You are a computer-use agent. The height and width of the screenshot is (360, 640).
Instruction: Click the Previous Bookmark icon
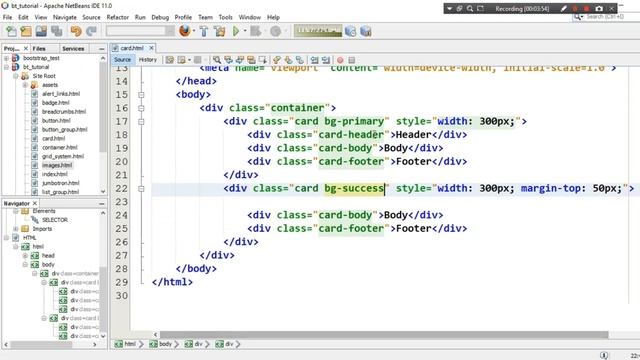[277, 60]
